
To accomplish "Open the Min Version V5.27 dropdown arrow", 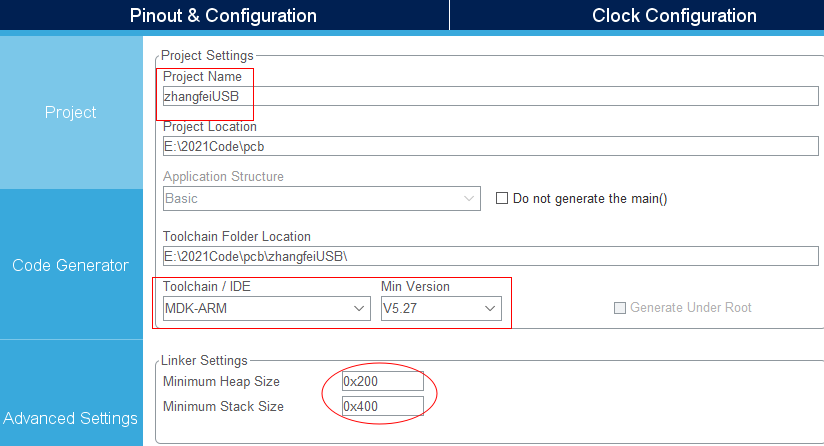I will 490,308.
